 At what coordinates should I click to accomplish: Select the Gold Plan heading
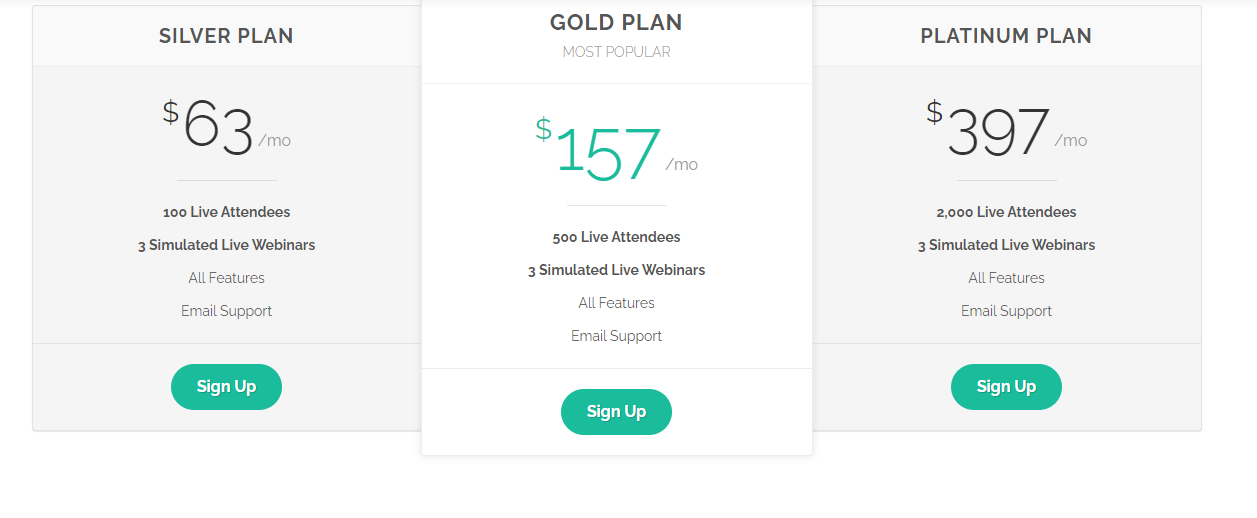(616, 23)
